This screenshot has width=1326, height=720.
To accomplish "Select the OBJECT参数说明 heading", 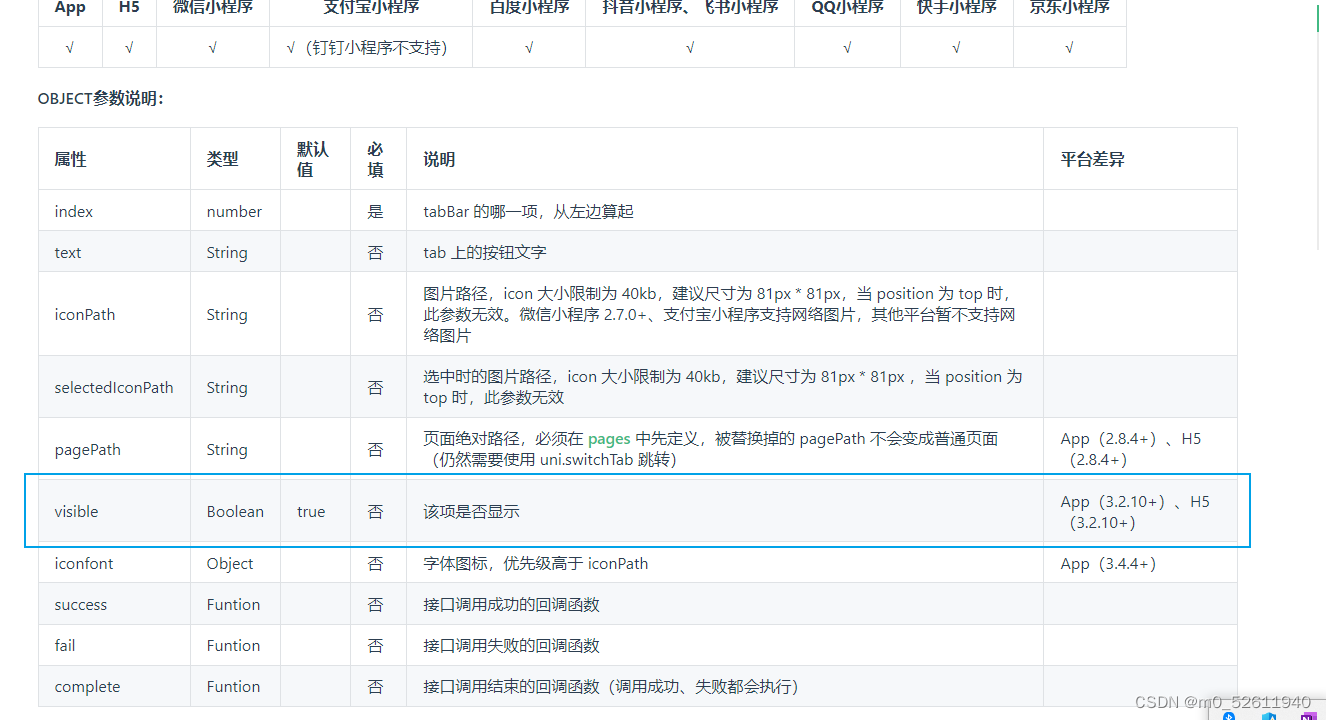I will point(100,98).
